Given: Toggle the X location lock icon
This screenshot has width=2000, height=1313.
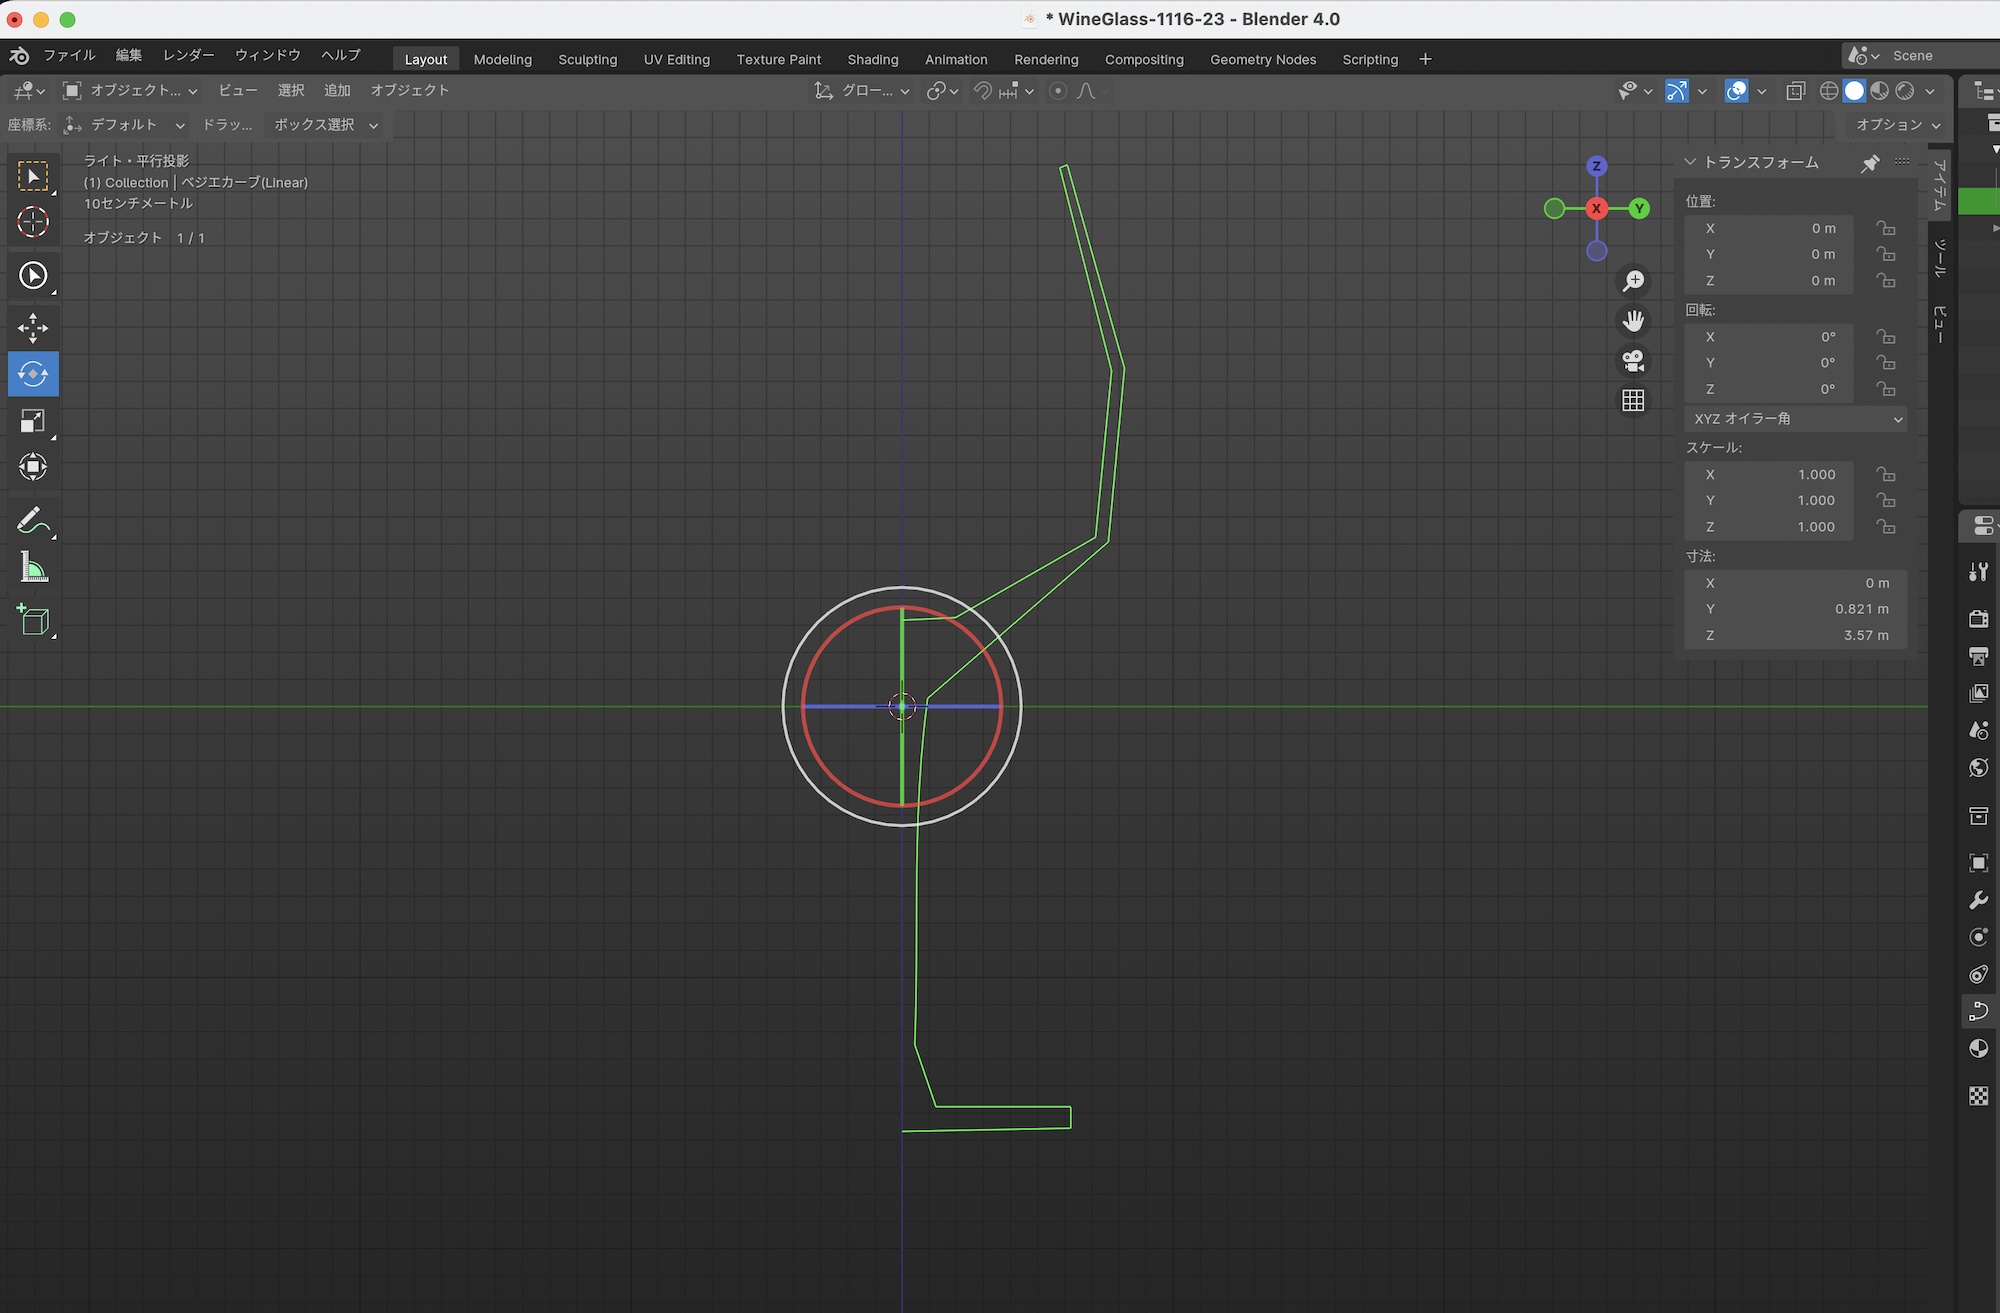Looking at the screenshot, I should tap(1886, 228).
